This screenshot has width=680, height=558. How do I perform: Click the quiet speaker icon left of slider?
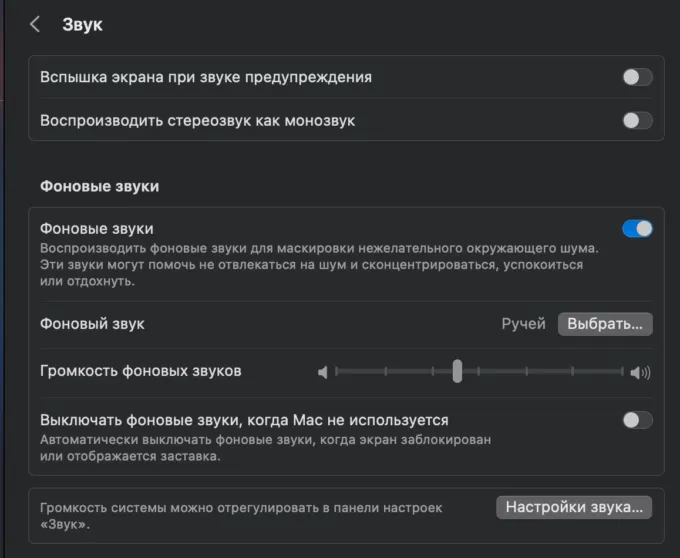322,373
